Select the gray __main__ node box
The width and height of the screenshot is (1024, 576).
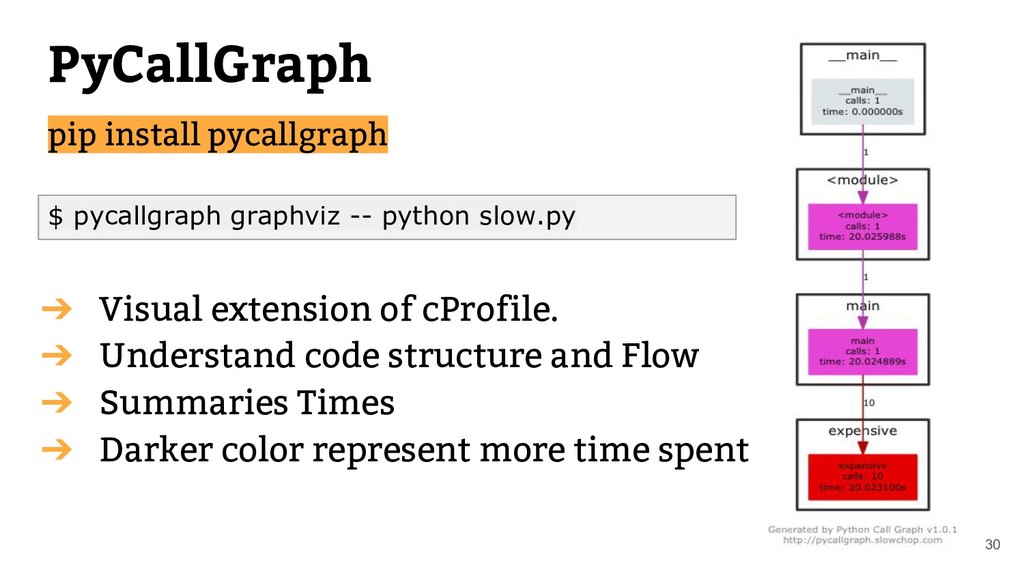click(x=862, y=101)
